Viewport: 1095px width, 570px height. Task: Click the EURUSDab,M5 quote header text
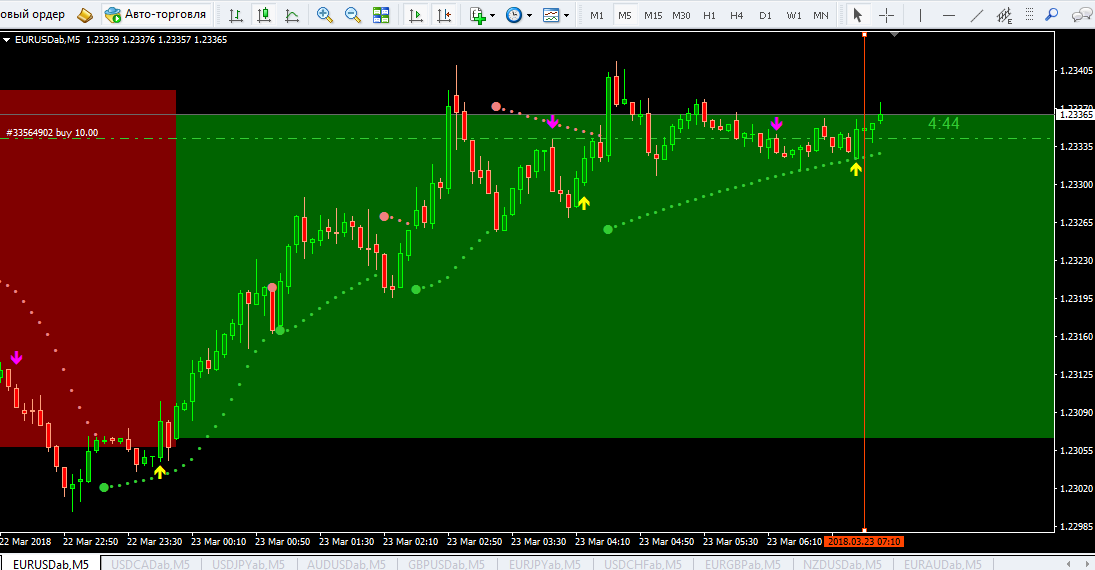pyautogui.click(x=121, y=40)
